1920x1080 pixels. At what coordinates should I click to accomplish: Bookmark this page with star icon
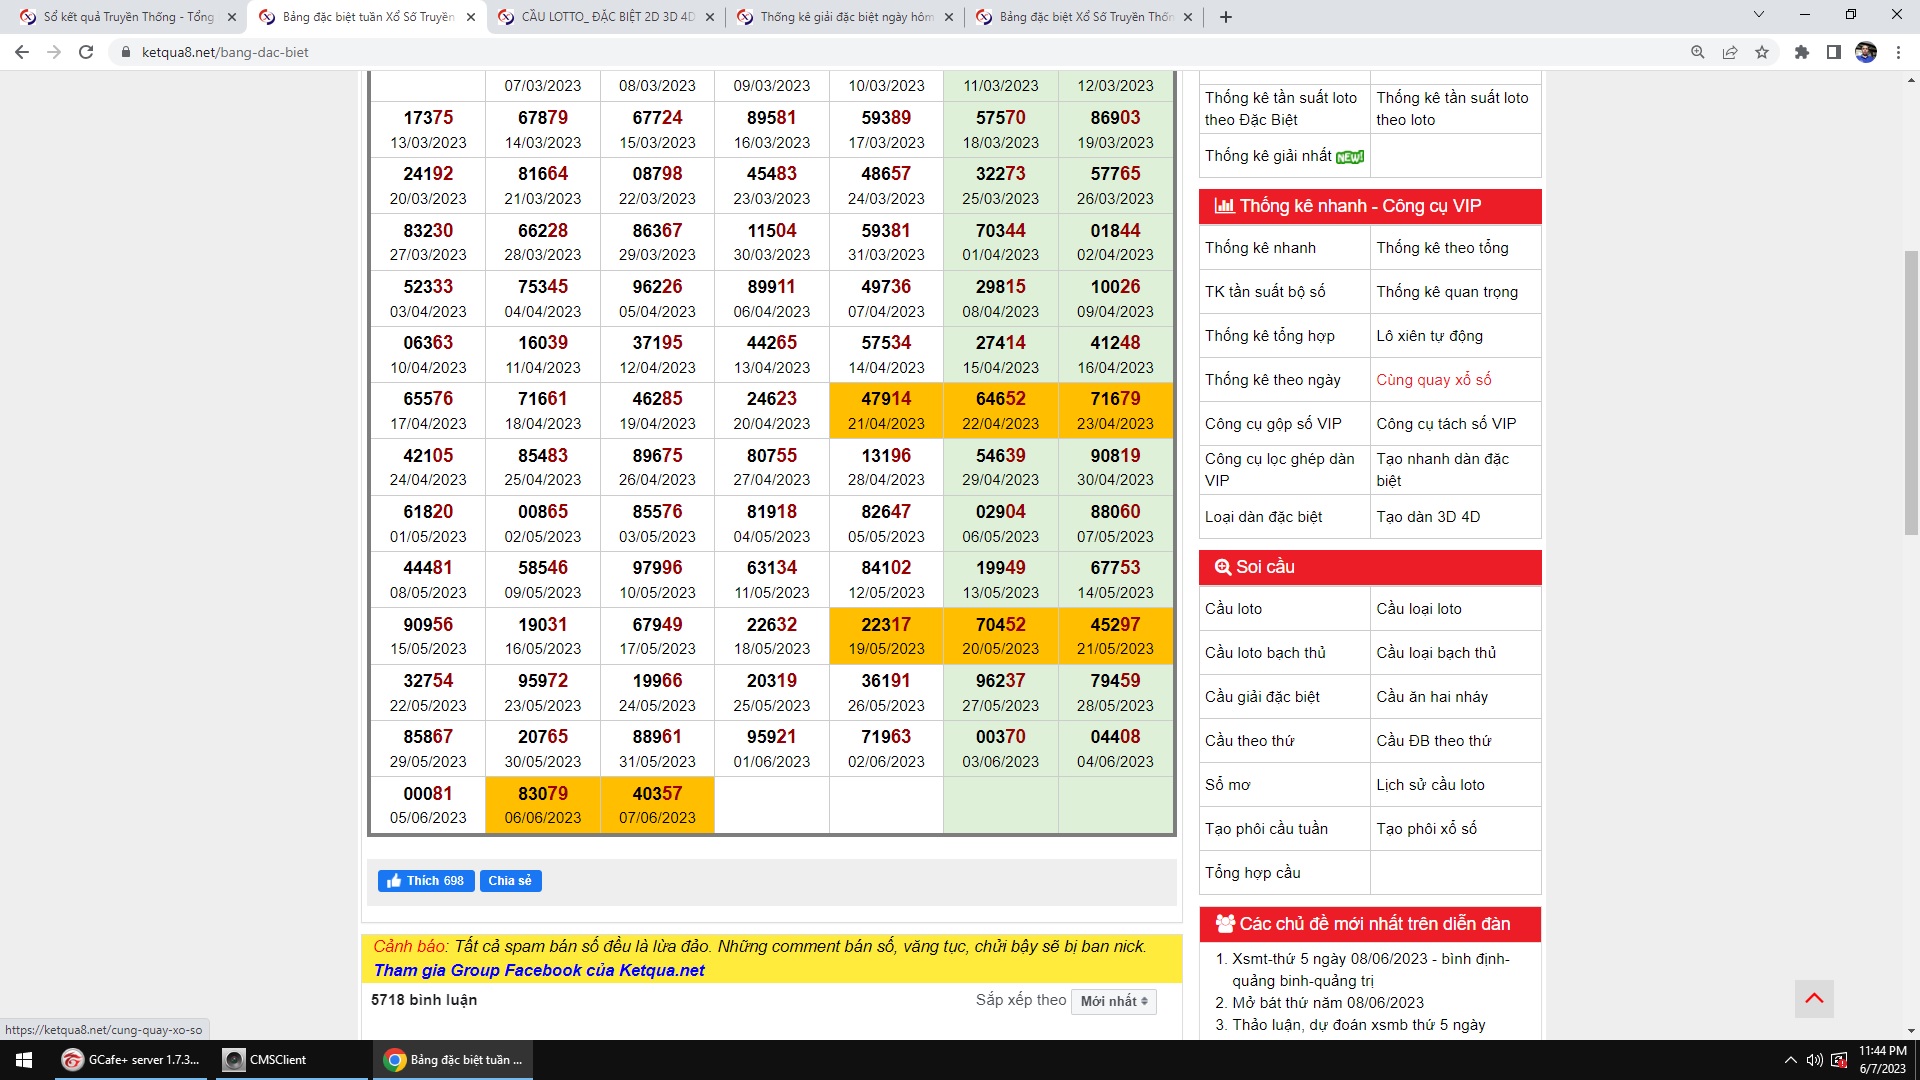[x=1762, y=52]
